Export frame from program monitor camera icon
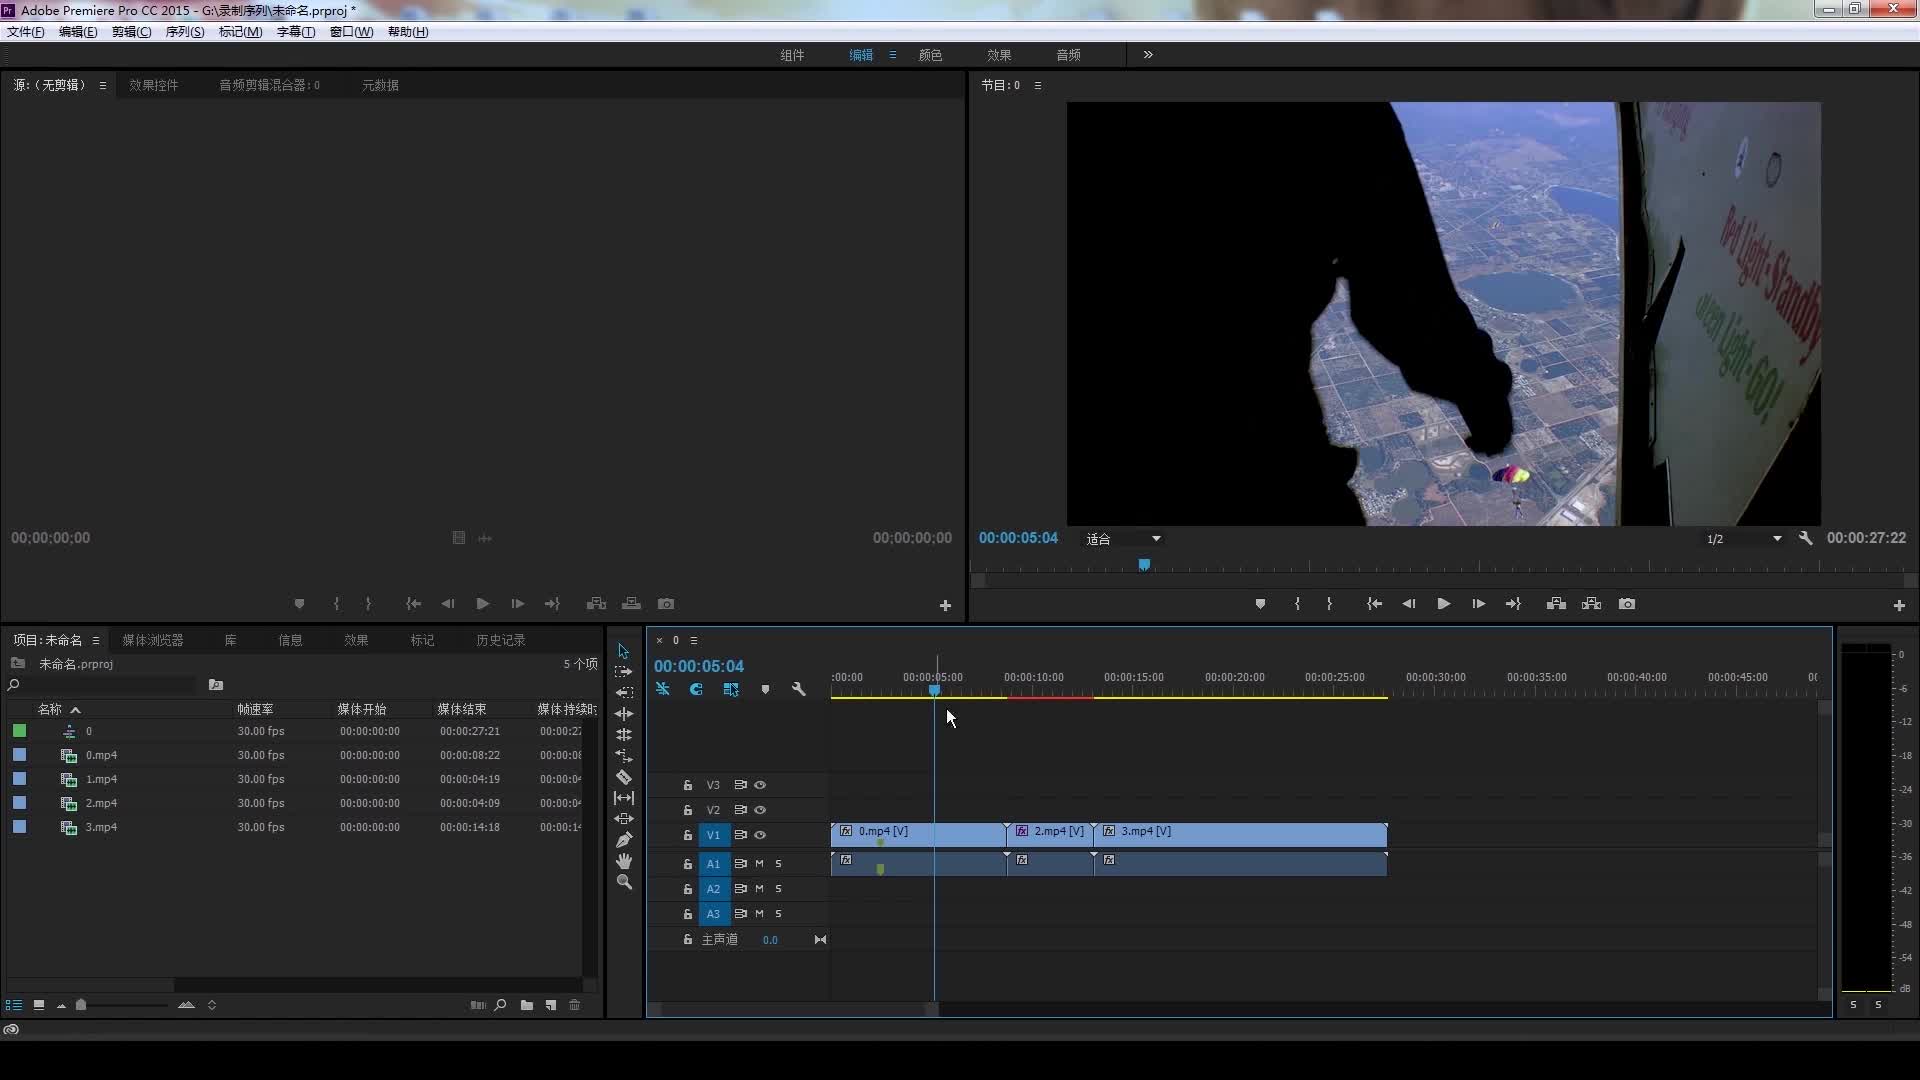 [1627, 604]
